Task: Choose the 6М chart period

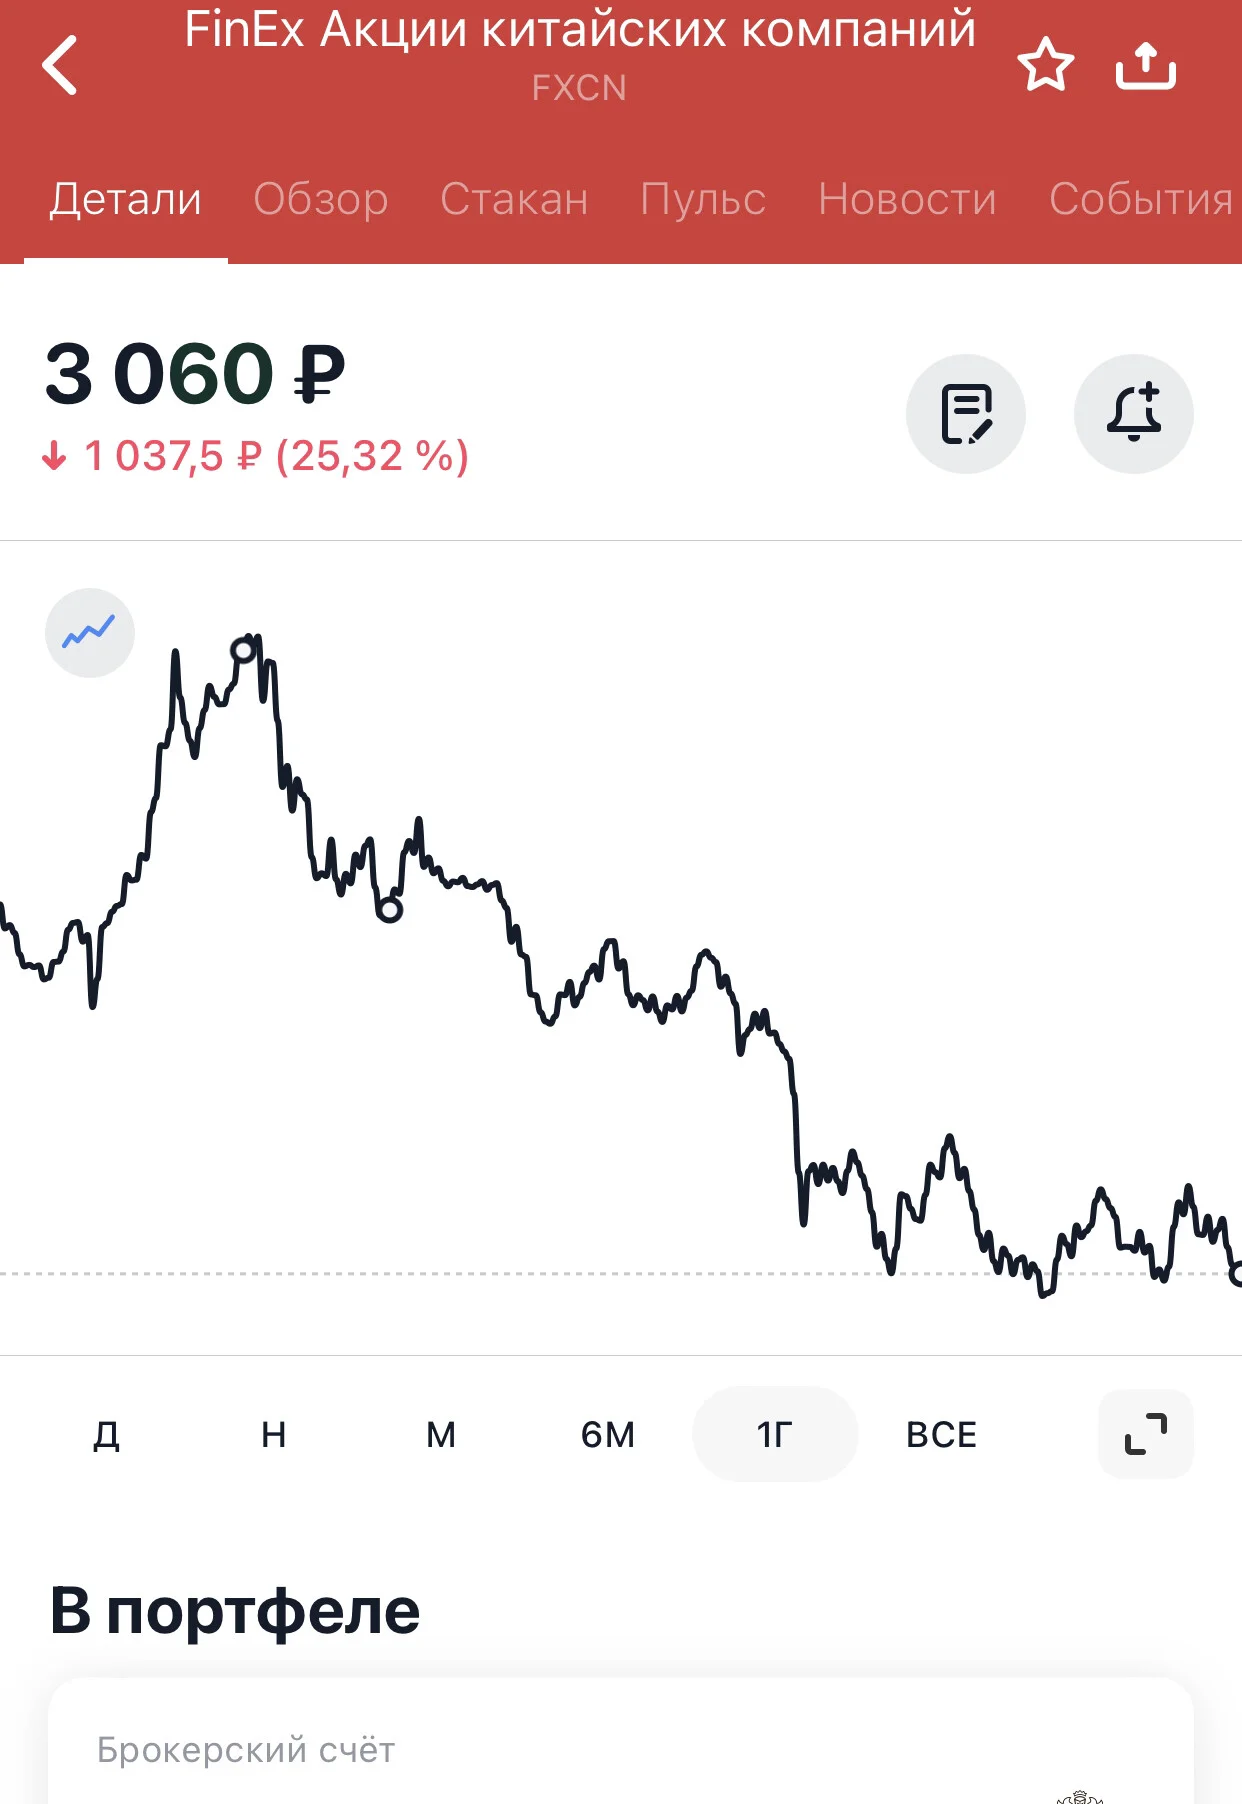Action: click(x=608, y=1435)
